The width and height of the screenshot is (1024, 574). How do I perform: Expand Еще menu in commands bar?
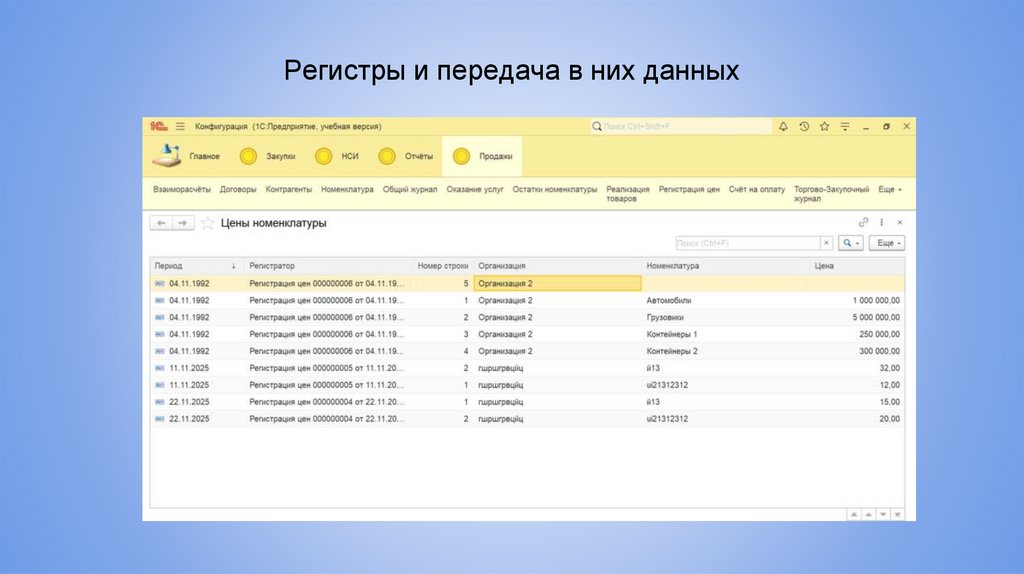click(890, 189)
